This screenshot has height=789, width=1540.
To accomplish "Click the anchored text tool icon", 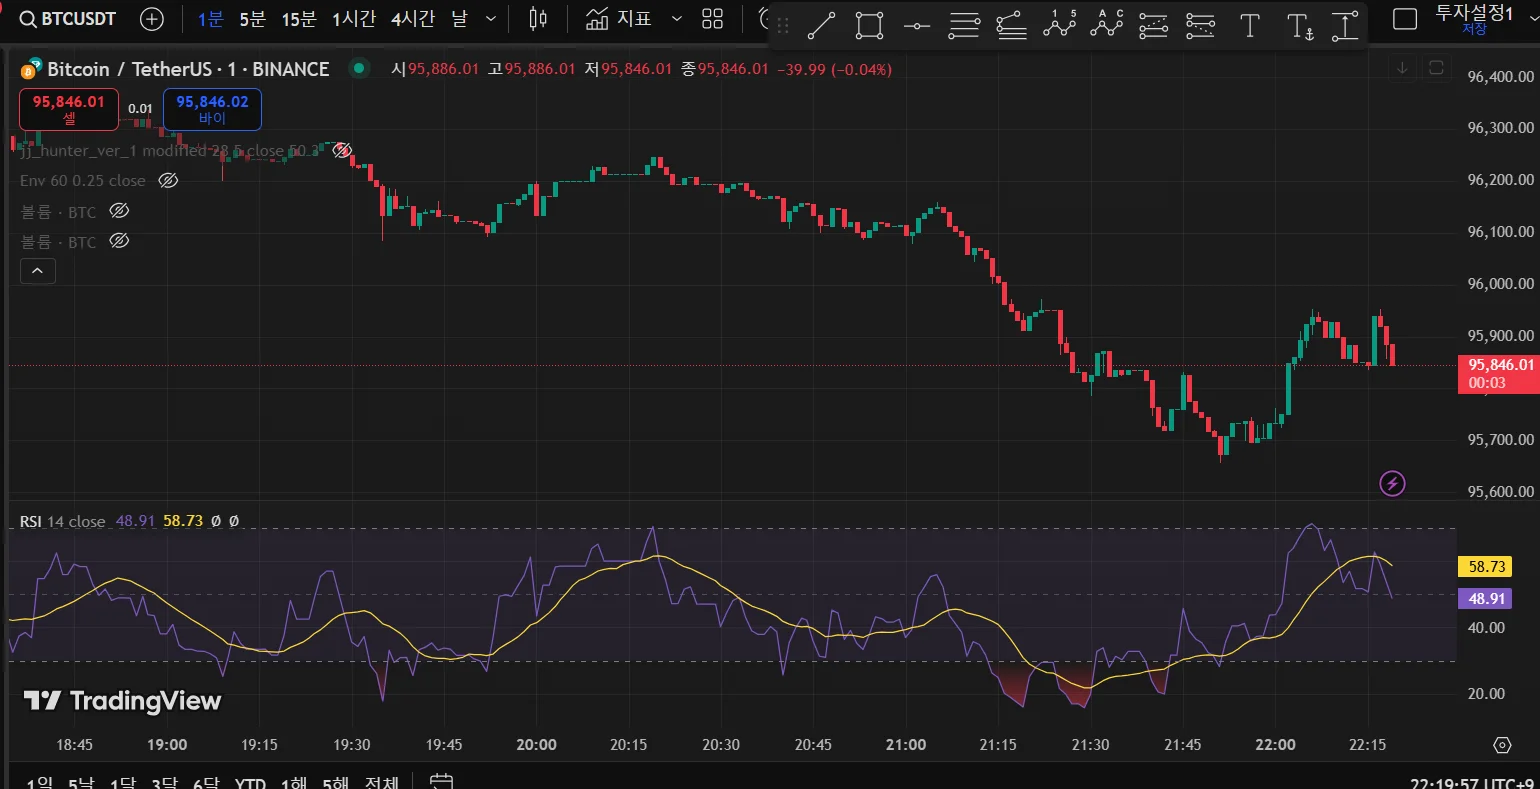I will tap(1299, 27).
